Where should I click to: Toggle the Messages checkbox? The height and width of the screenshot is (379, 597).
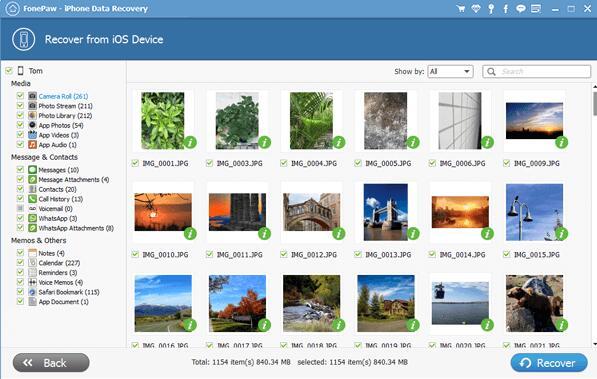point(20,169)
